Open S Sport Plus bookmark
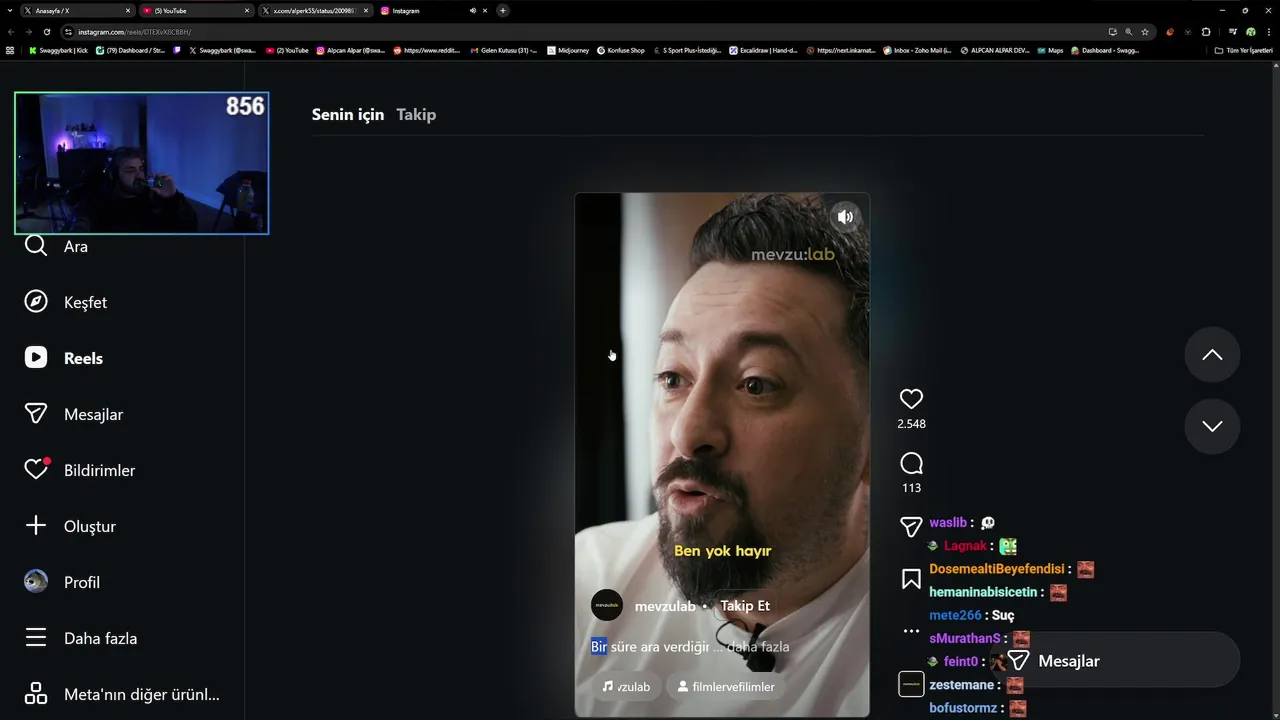Viewport: 1280px width, 720px height. [x=686, y=50]
